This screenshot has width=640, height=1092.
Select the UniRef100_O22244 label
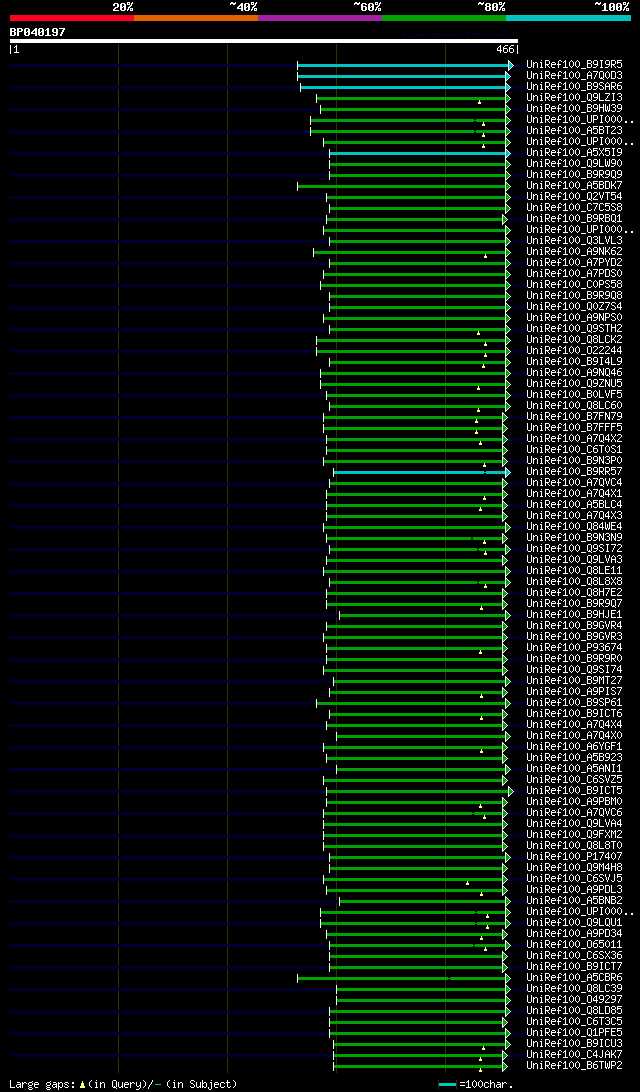tap(575, 350)
